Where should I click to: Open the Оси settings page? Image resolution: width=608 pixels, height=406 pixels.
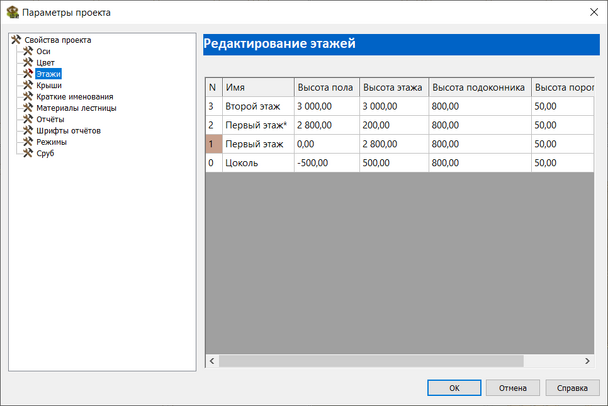point(43,51)
